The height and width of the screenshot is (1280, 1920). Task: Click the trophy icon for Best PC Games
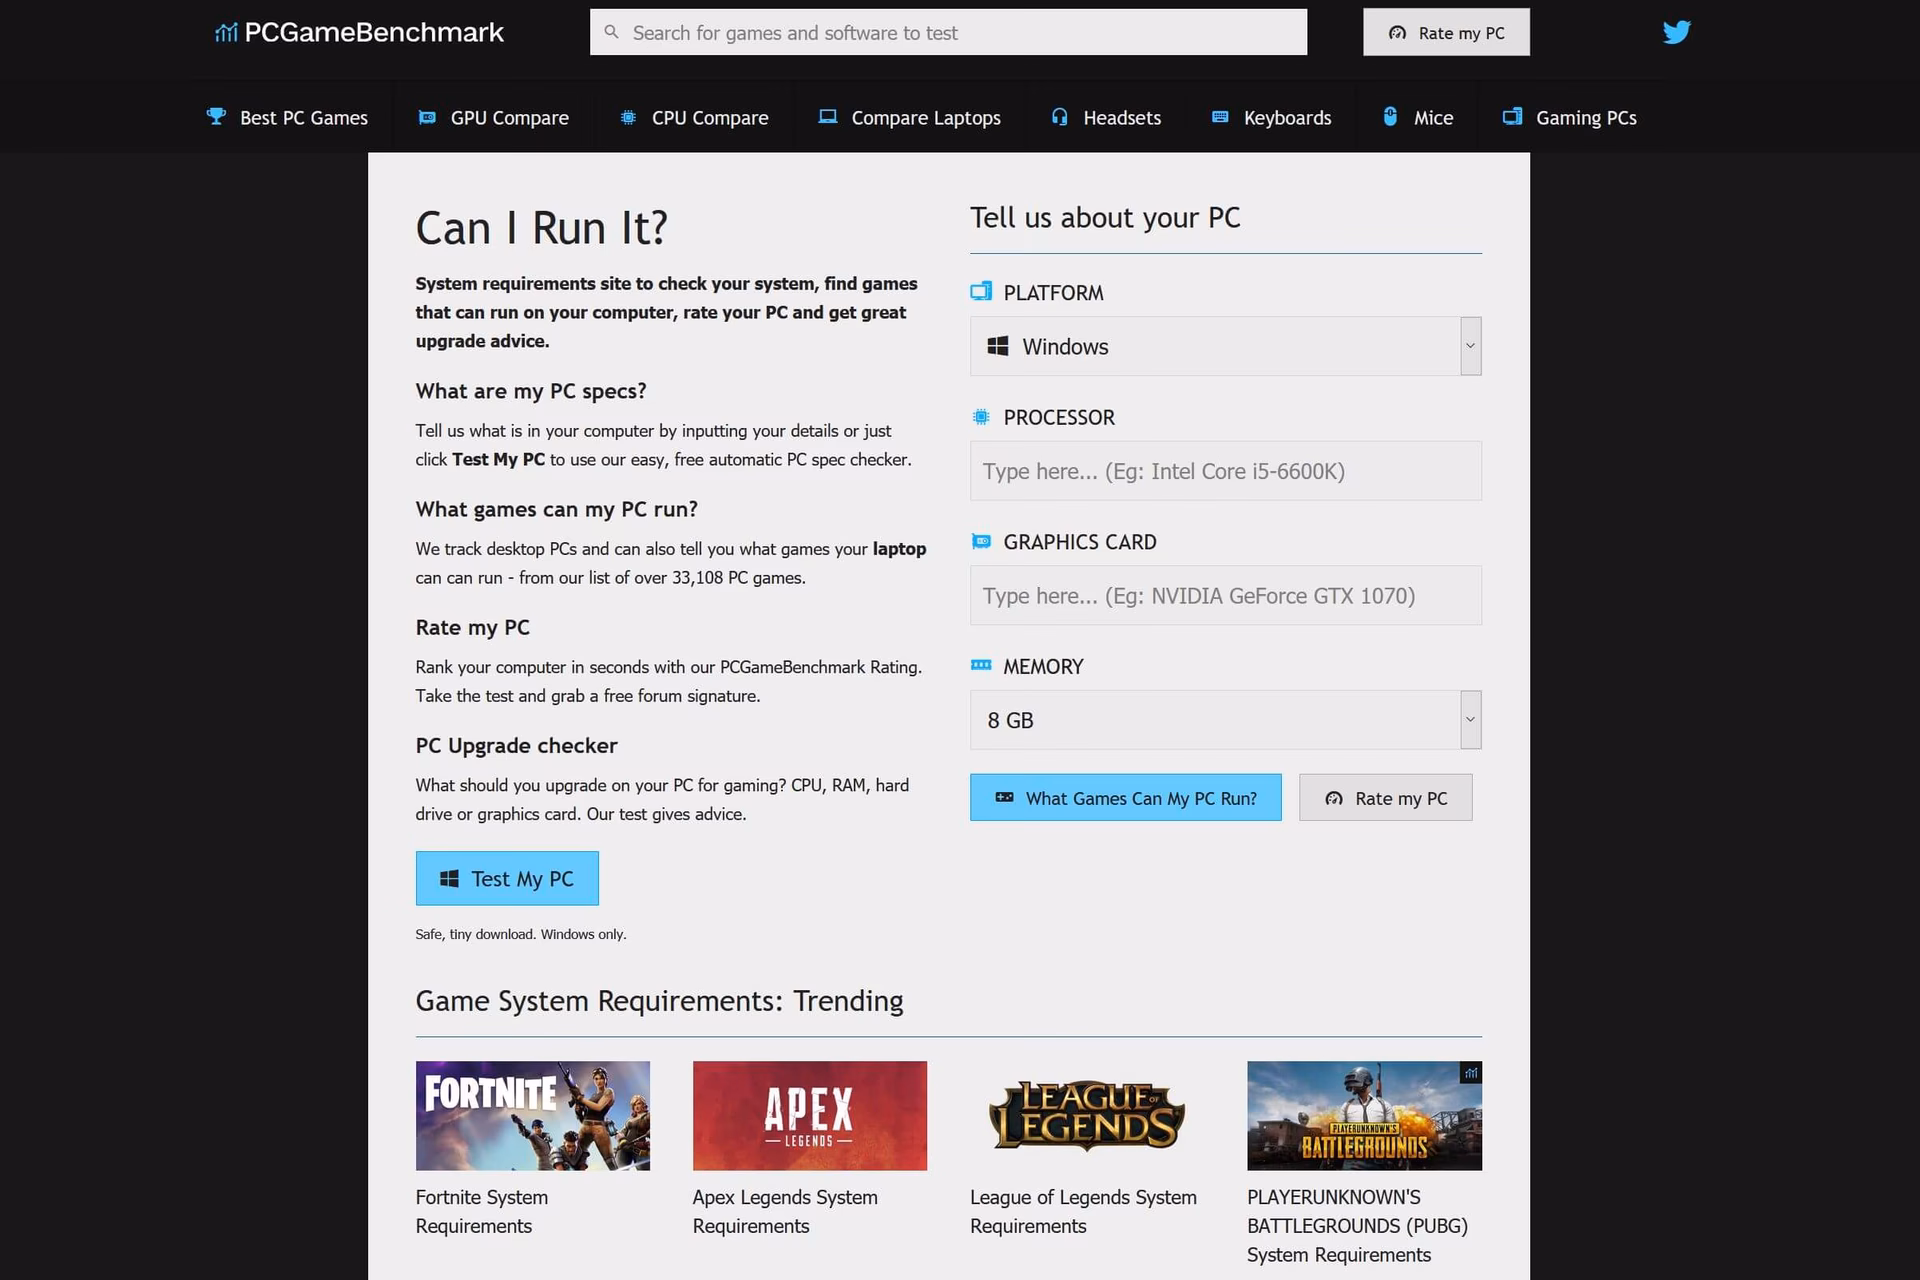[x=216, y=116]
